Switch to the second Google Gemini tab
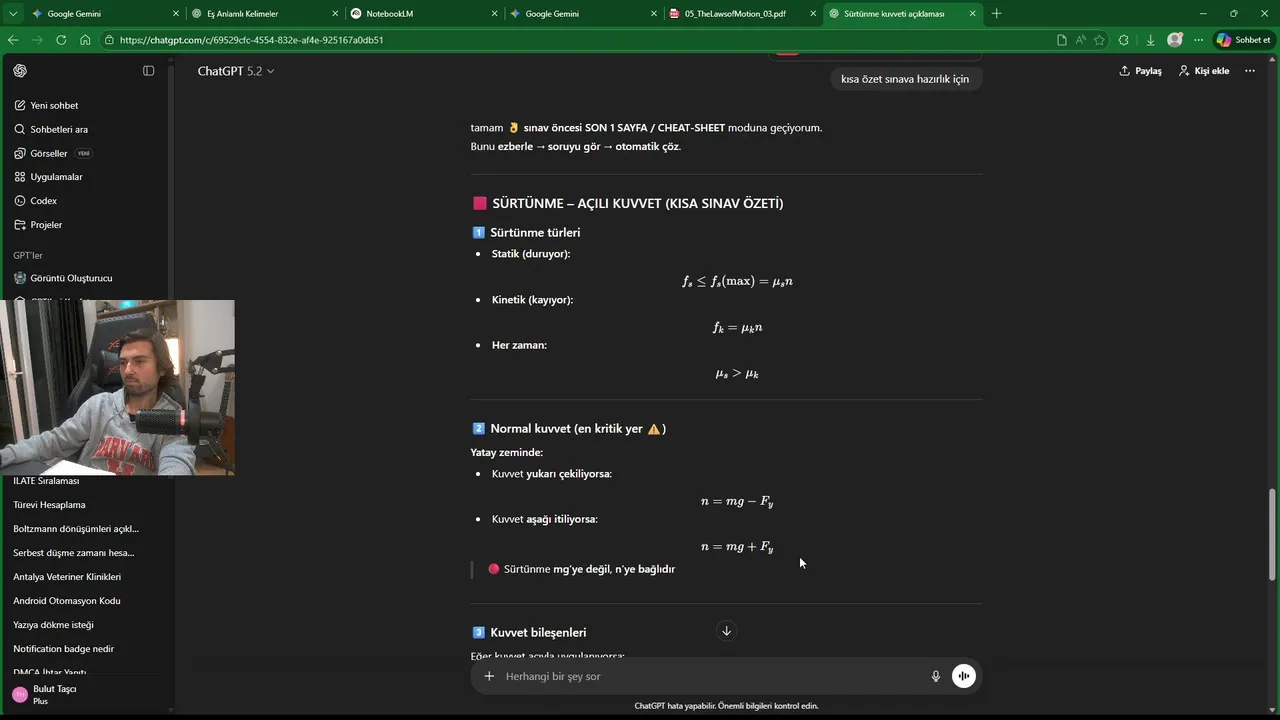The height and width of the screenshot is (720, 1280). tap(583, 14)
